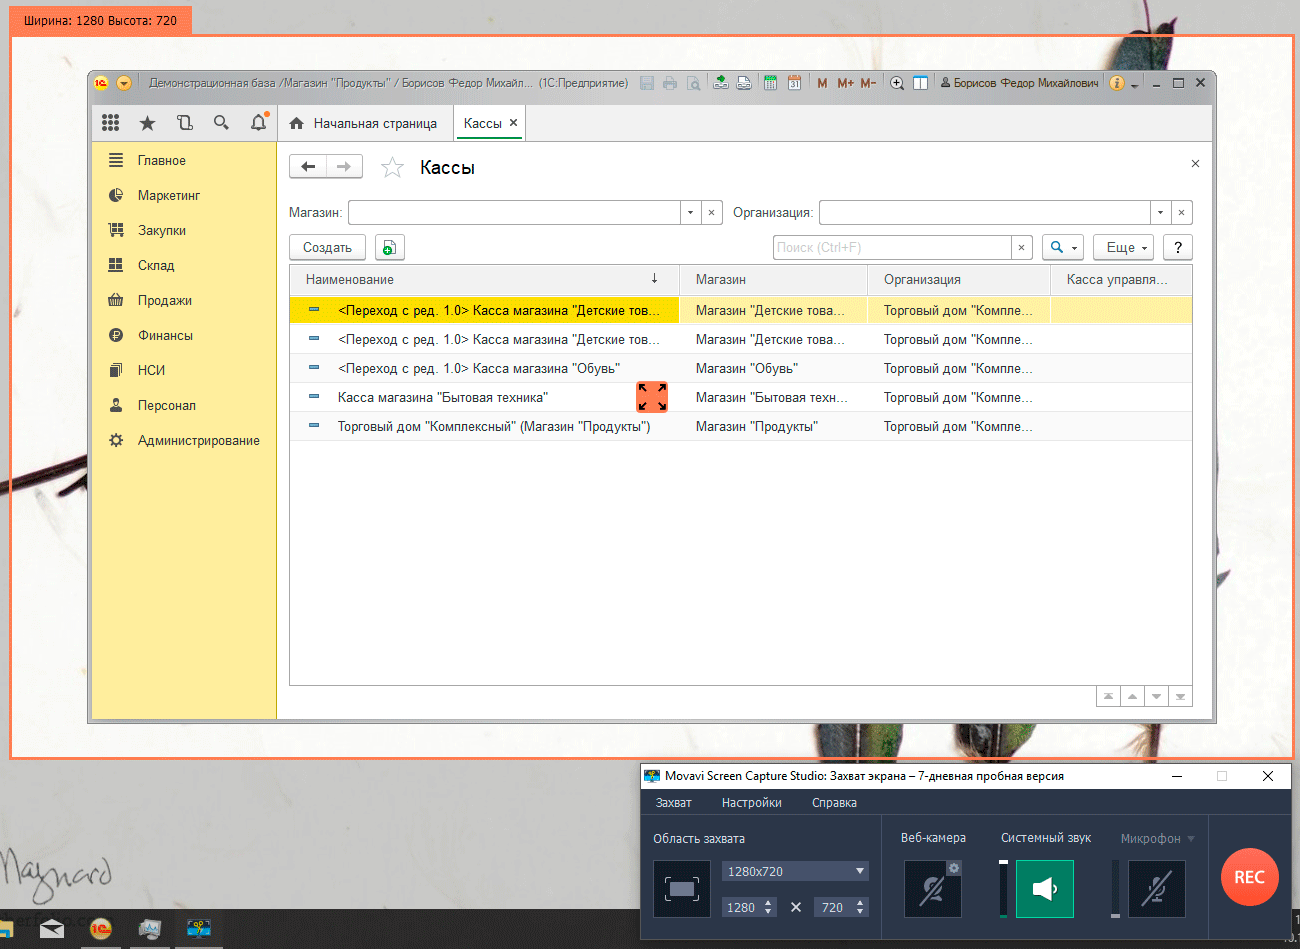Add Кассы list to favorites star
This screenshot has height=949, width=1300.
pos(392,167)
